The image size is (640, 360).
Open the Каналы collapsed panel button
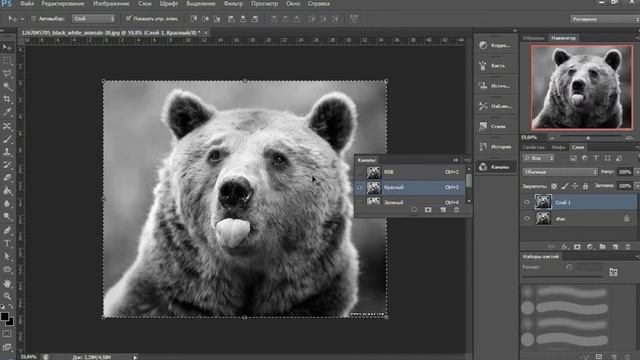[x=496, y=167]
